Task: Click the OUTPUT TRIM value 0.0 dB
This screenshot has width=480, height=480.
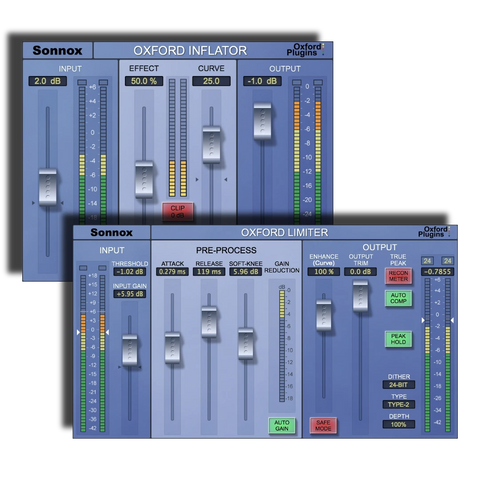Action: (x=360, y=272)
